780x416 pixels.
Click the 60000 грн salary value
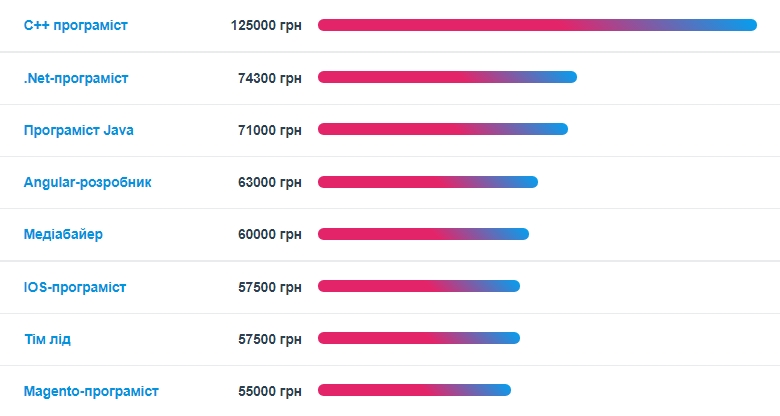click(x=269, y=234)
